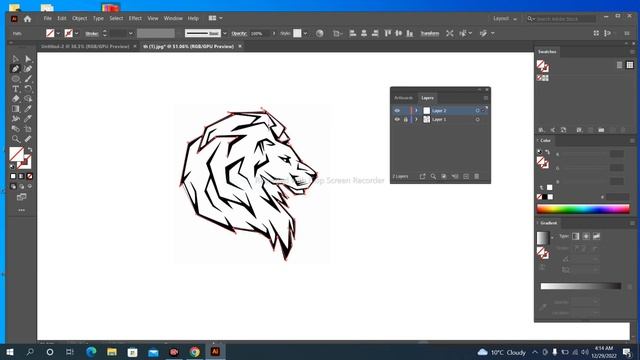640x360 pixels.
Task: Hide Layer 1 with eye icon
Action: coord(397,120)
